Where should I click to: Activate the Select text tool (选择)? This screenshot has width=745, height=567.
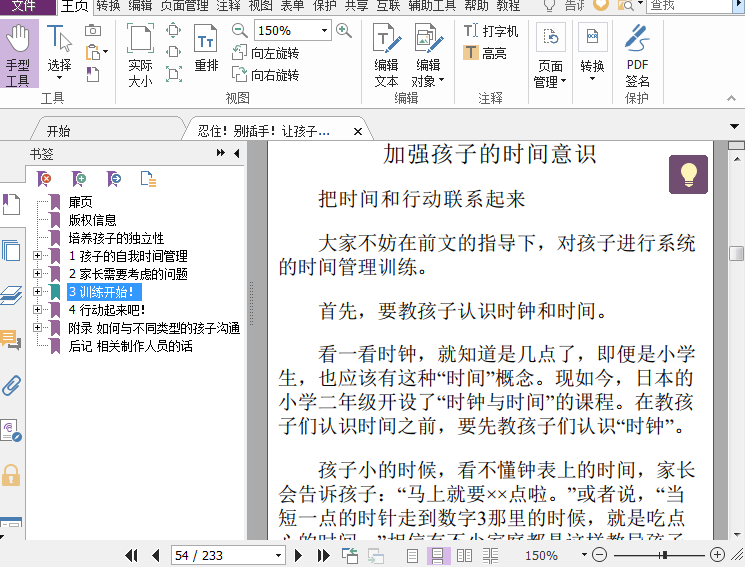(x=59, y=53)
